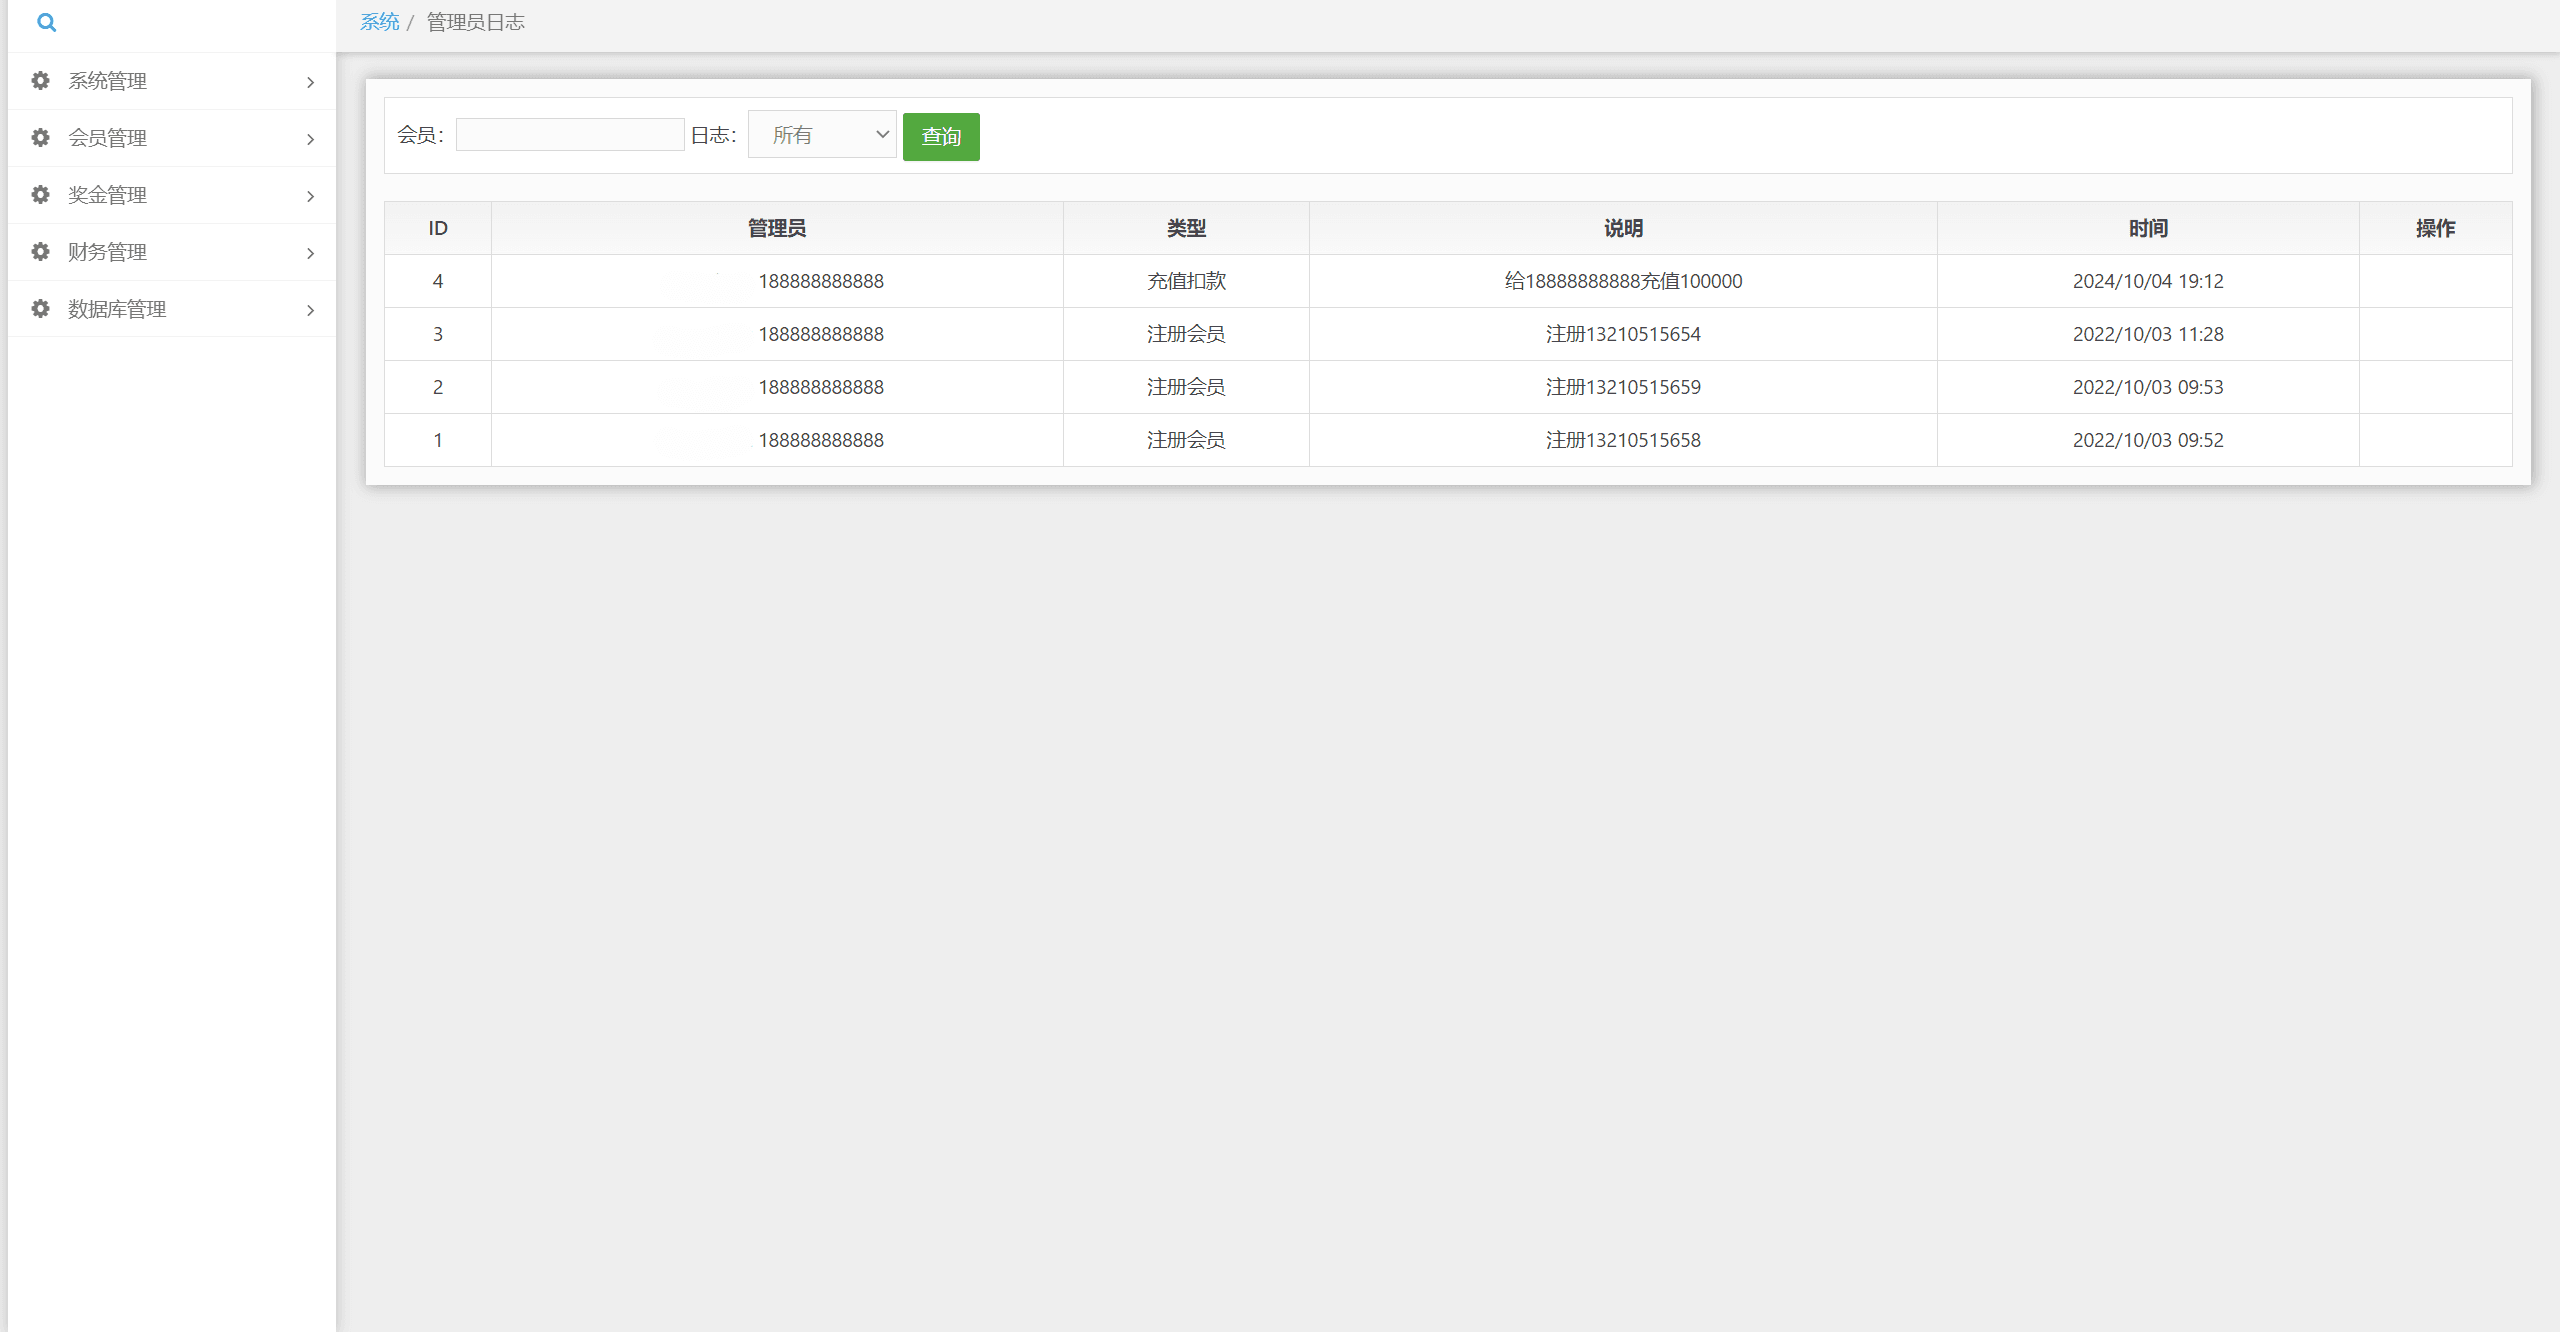Click the ID column header

pyautogui.click(x=437, y=228)
